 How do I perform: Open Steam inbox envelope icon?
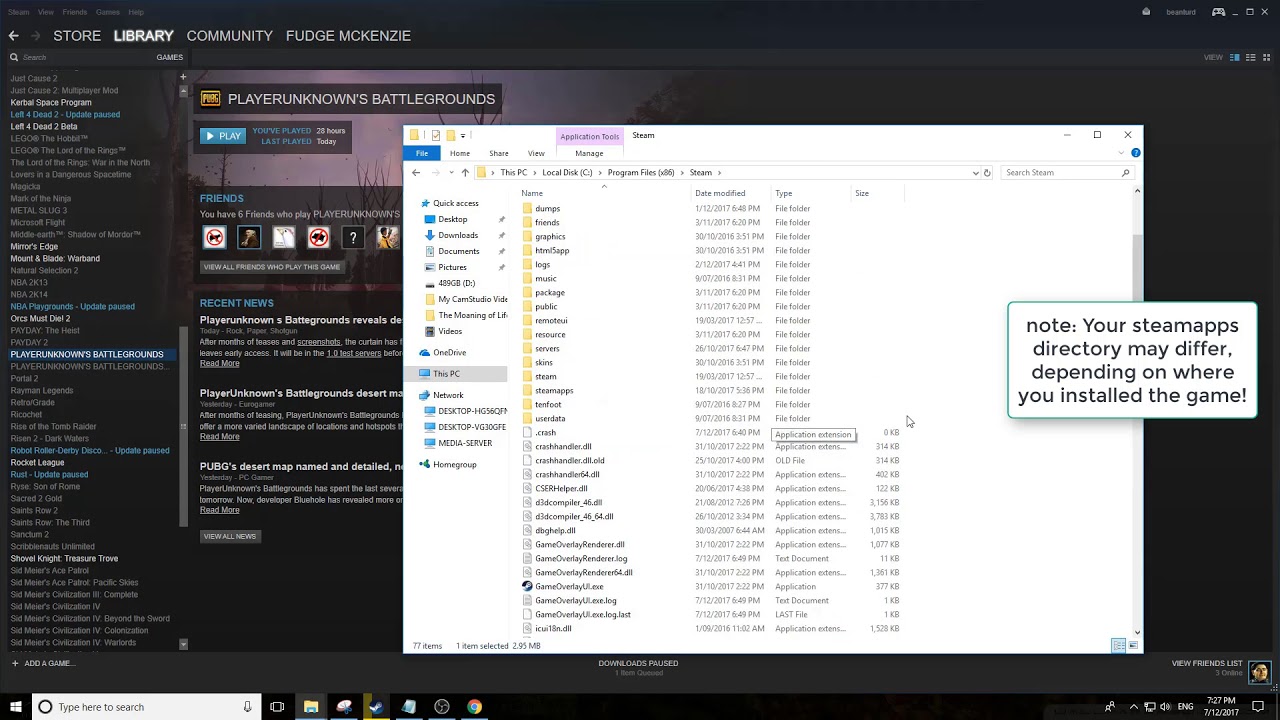point(1146,12)
